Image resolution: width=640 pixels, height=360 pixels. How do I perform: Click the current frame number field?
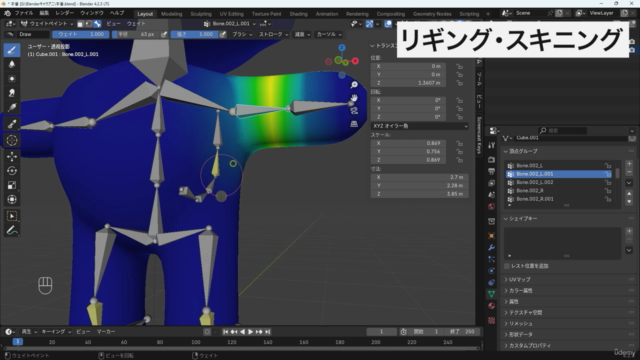381,332
